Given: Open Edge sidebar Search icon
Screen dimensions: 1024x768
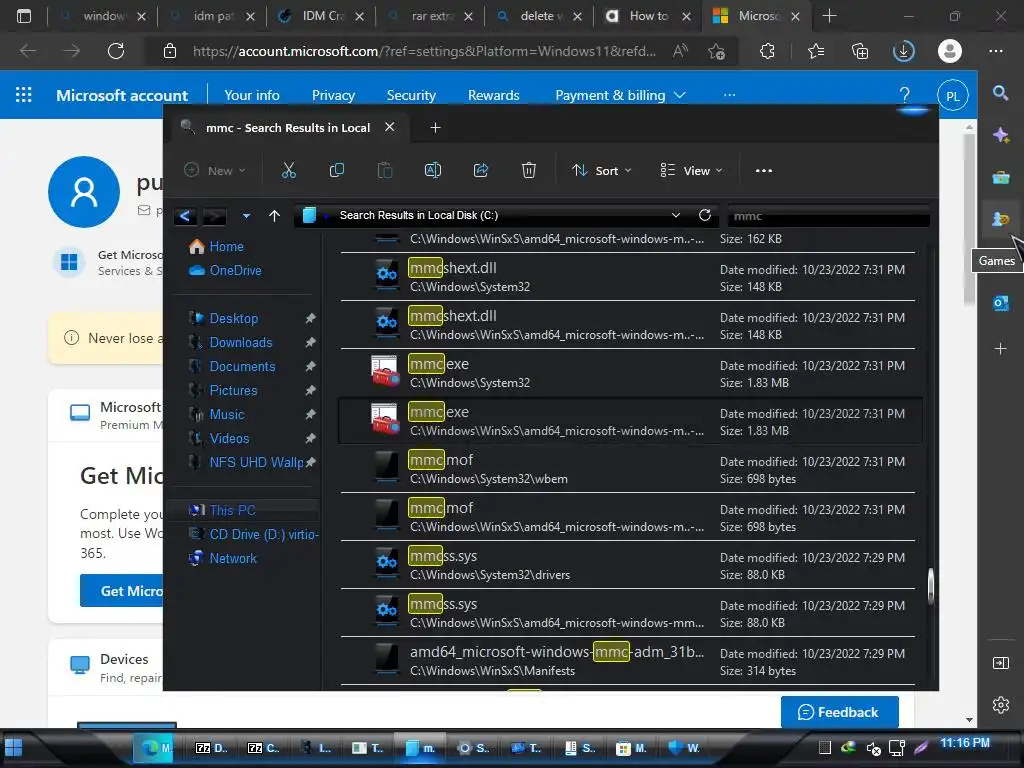Looking at the screenshot, I should pyautogui.click(x=1000, y=93).
